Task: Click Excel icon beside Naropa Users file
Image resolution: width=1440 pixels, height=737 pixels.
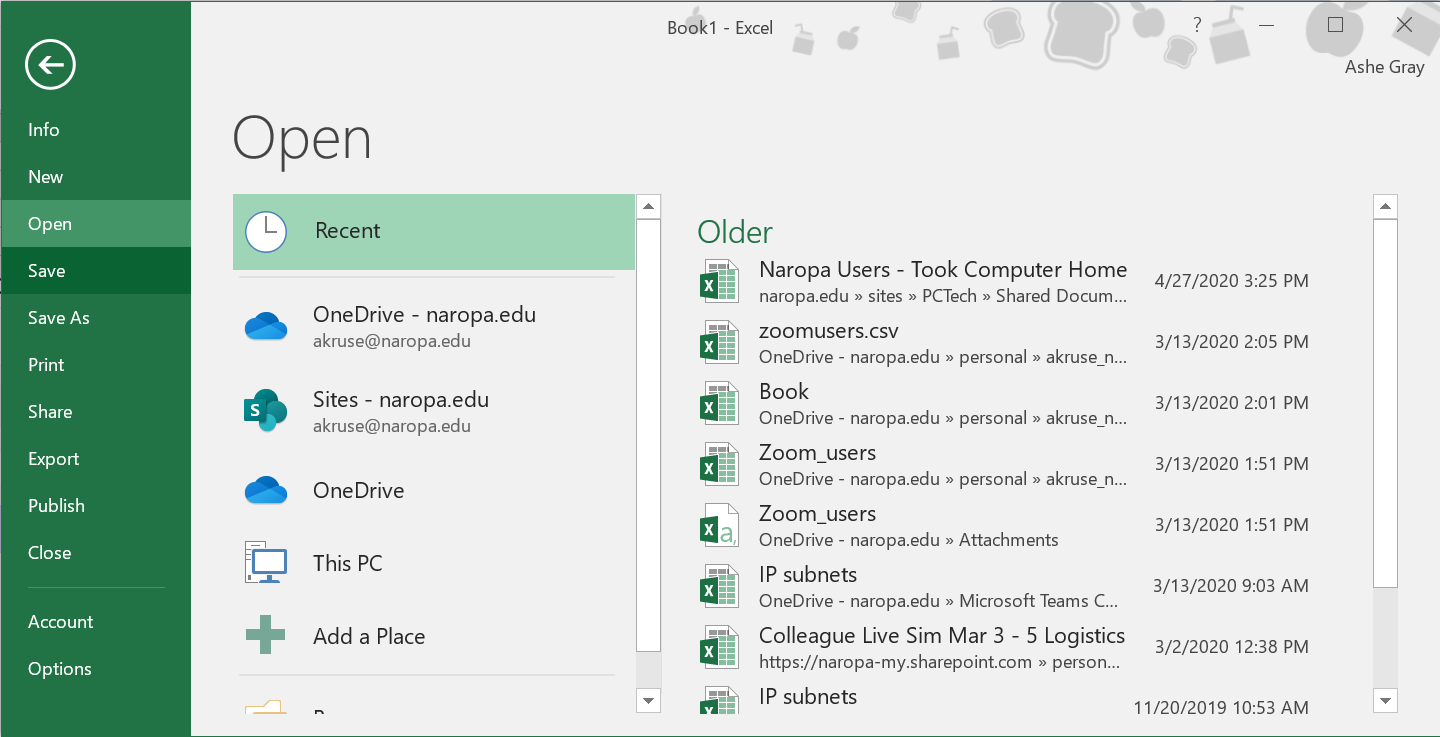Action: (719, 282)
